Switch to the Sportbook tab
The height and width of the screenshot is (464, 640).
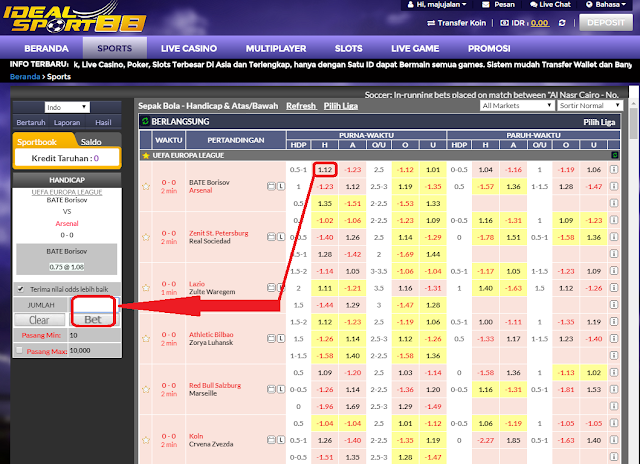tap(37, 142)
